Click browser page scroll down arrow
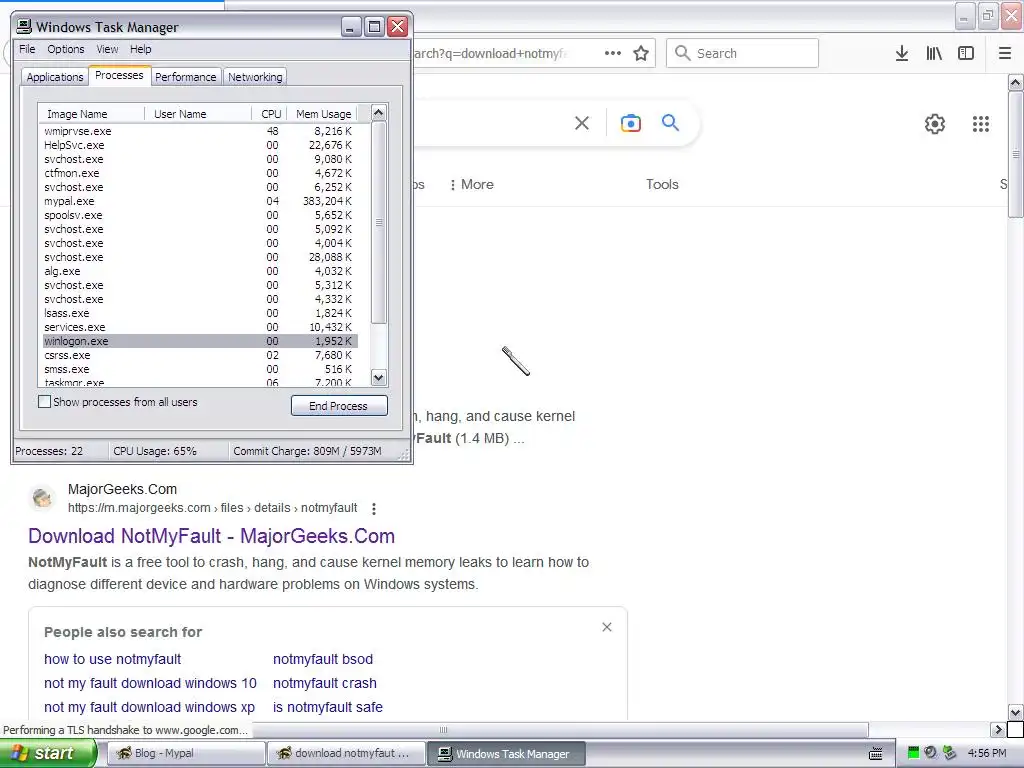 1016,712
